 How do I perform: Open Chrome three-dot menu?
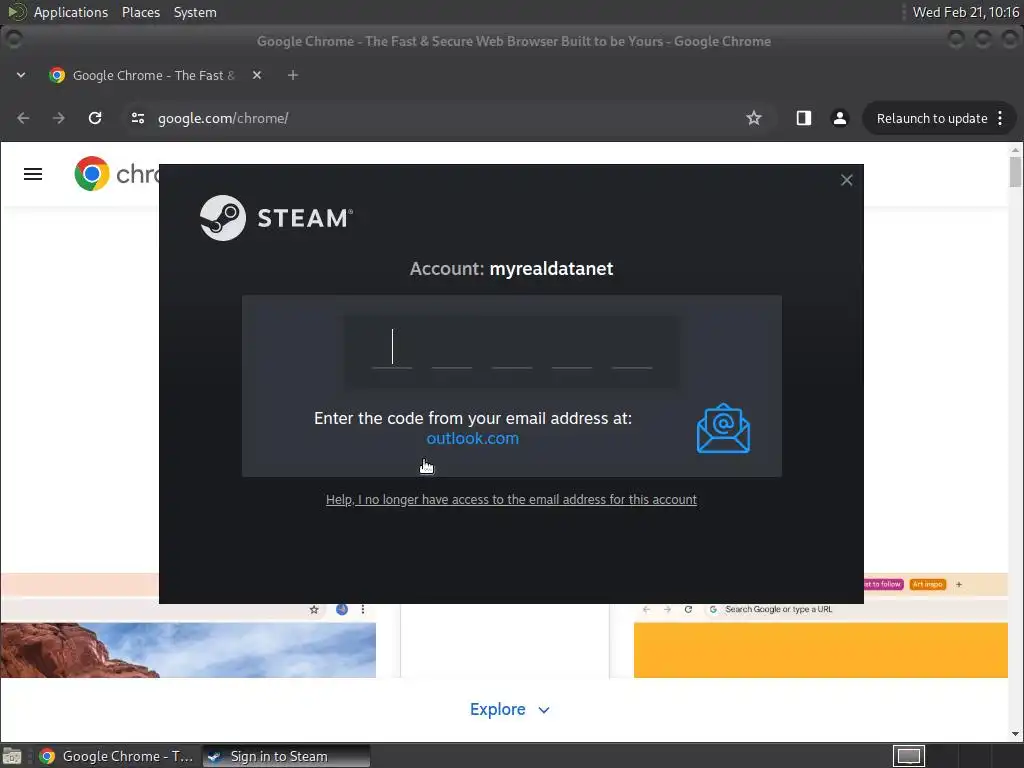(1000, 118)
